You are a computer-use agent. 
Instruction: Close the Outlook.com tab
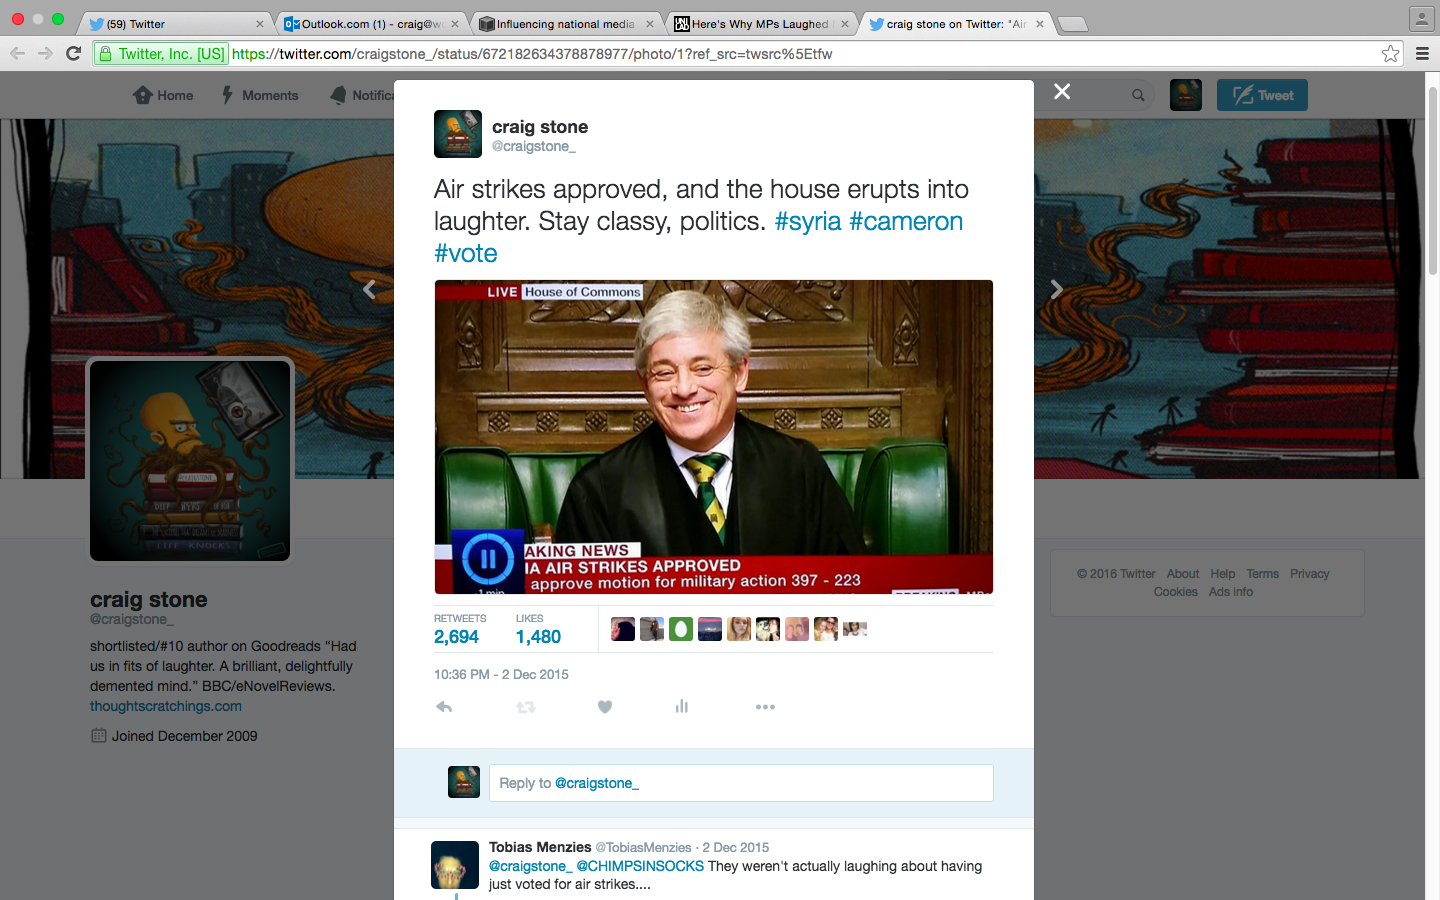[x=455, y=24]
